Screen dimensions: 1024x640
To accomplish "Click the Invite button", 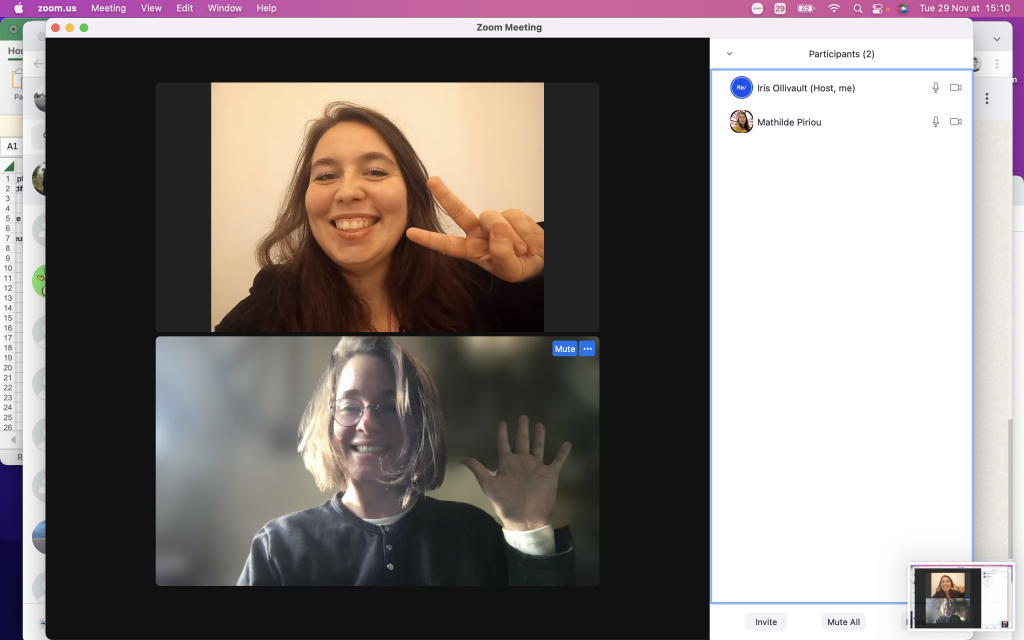I will point(766,622).
